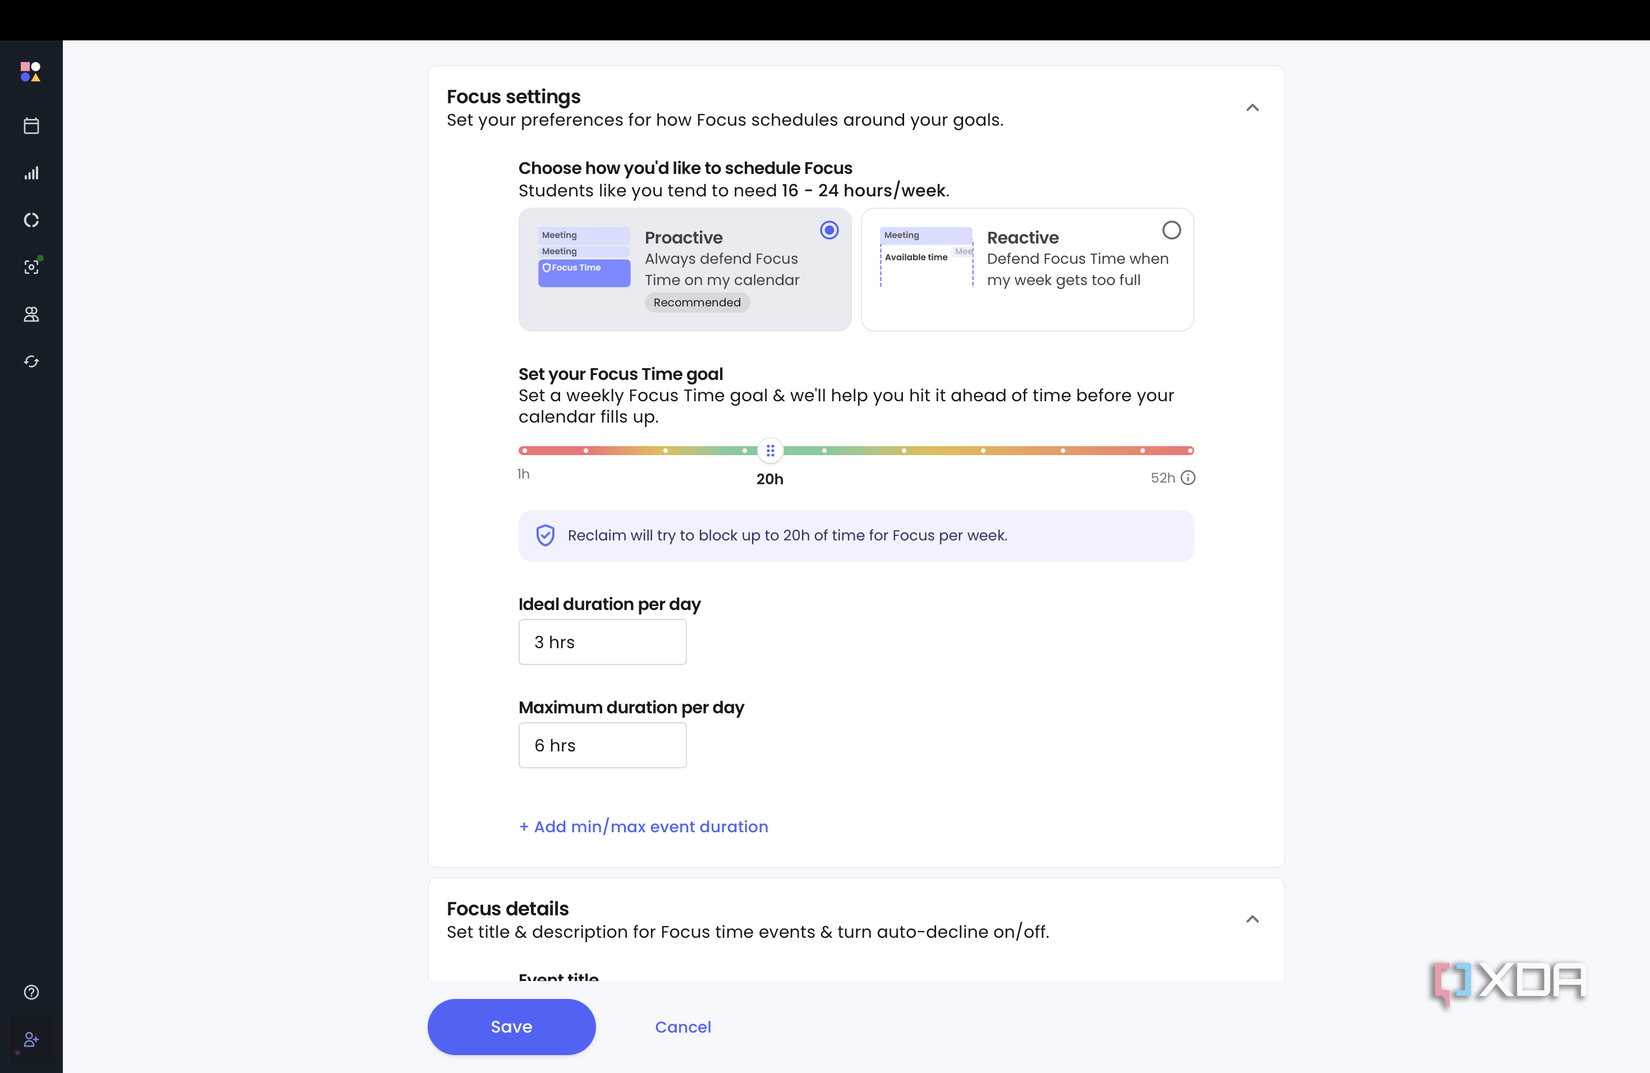This screenshot has width=1650, height=1073.
Task: Click the 'Set your Focus Time goal' heading
Action: pyautogui.click(x=620, y=374)
